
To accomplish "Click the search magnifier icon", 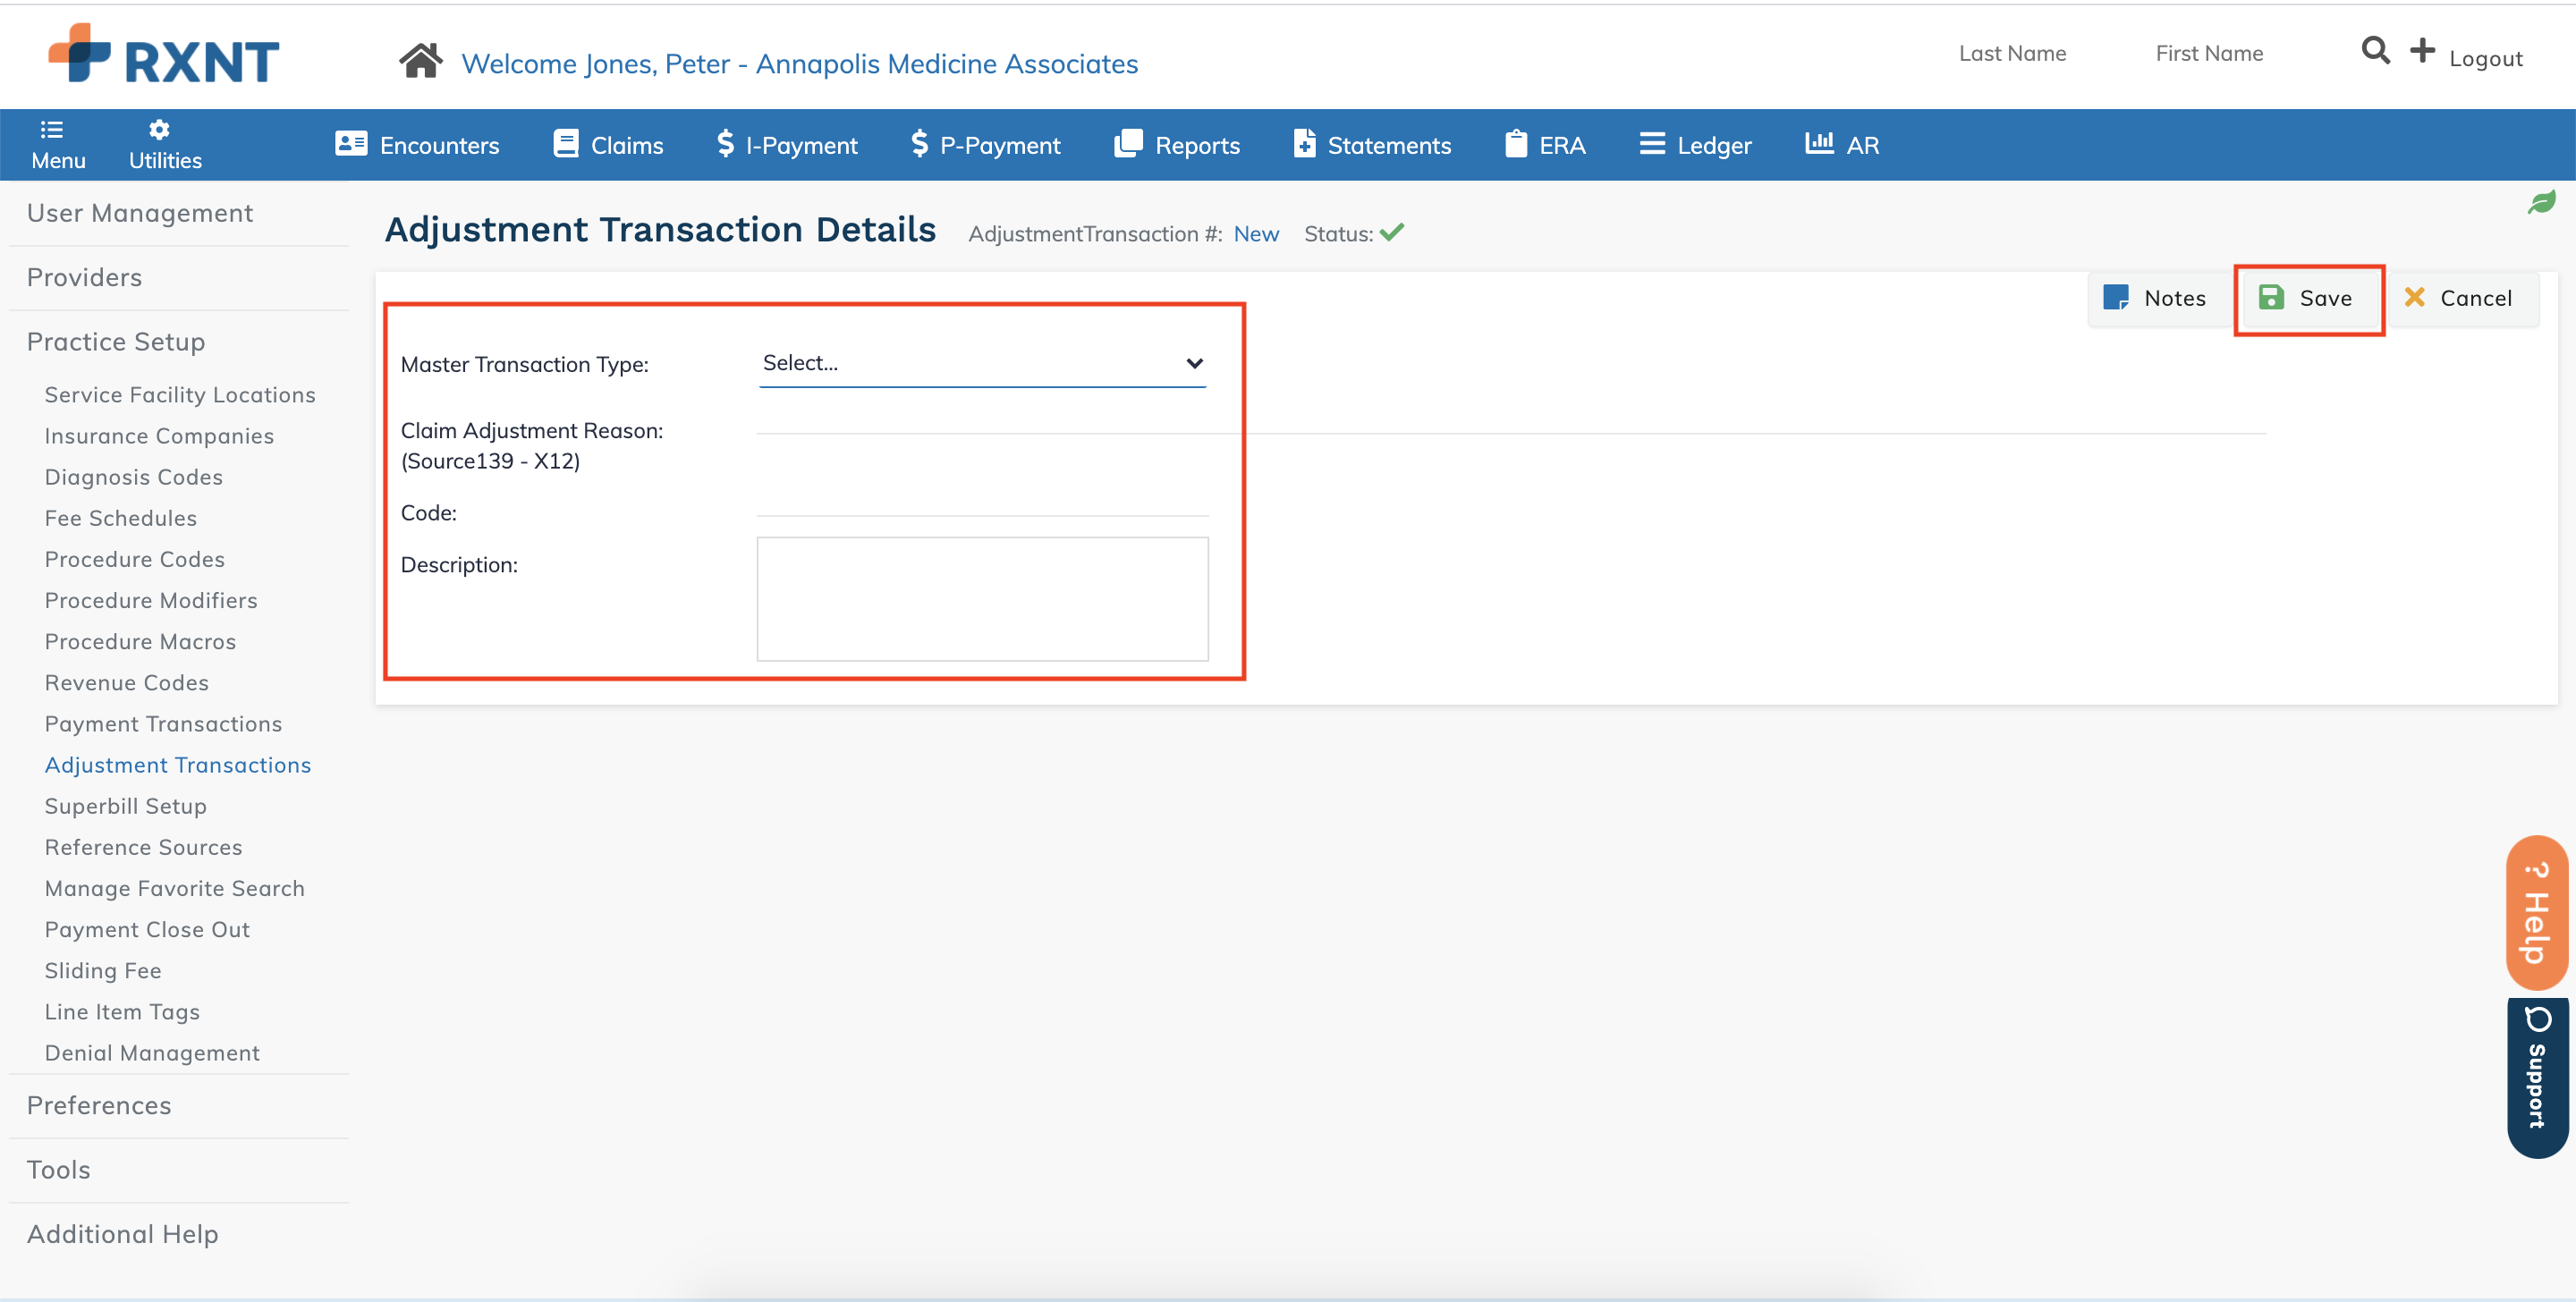I will click(2376, 50).
